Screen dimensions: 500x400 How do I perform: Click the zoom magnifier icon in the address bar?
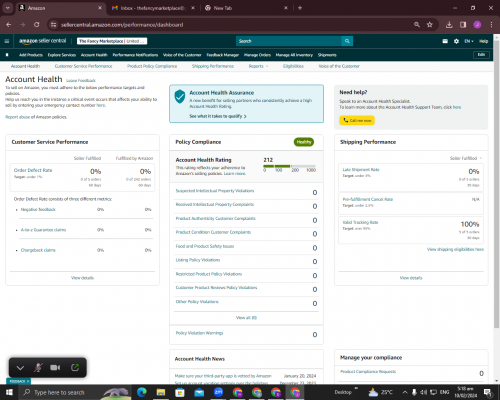click(417, 25)
